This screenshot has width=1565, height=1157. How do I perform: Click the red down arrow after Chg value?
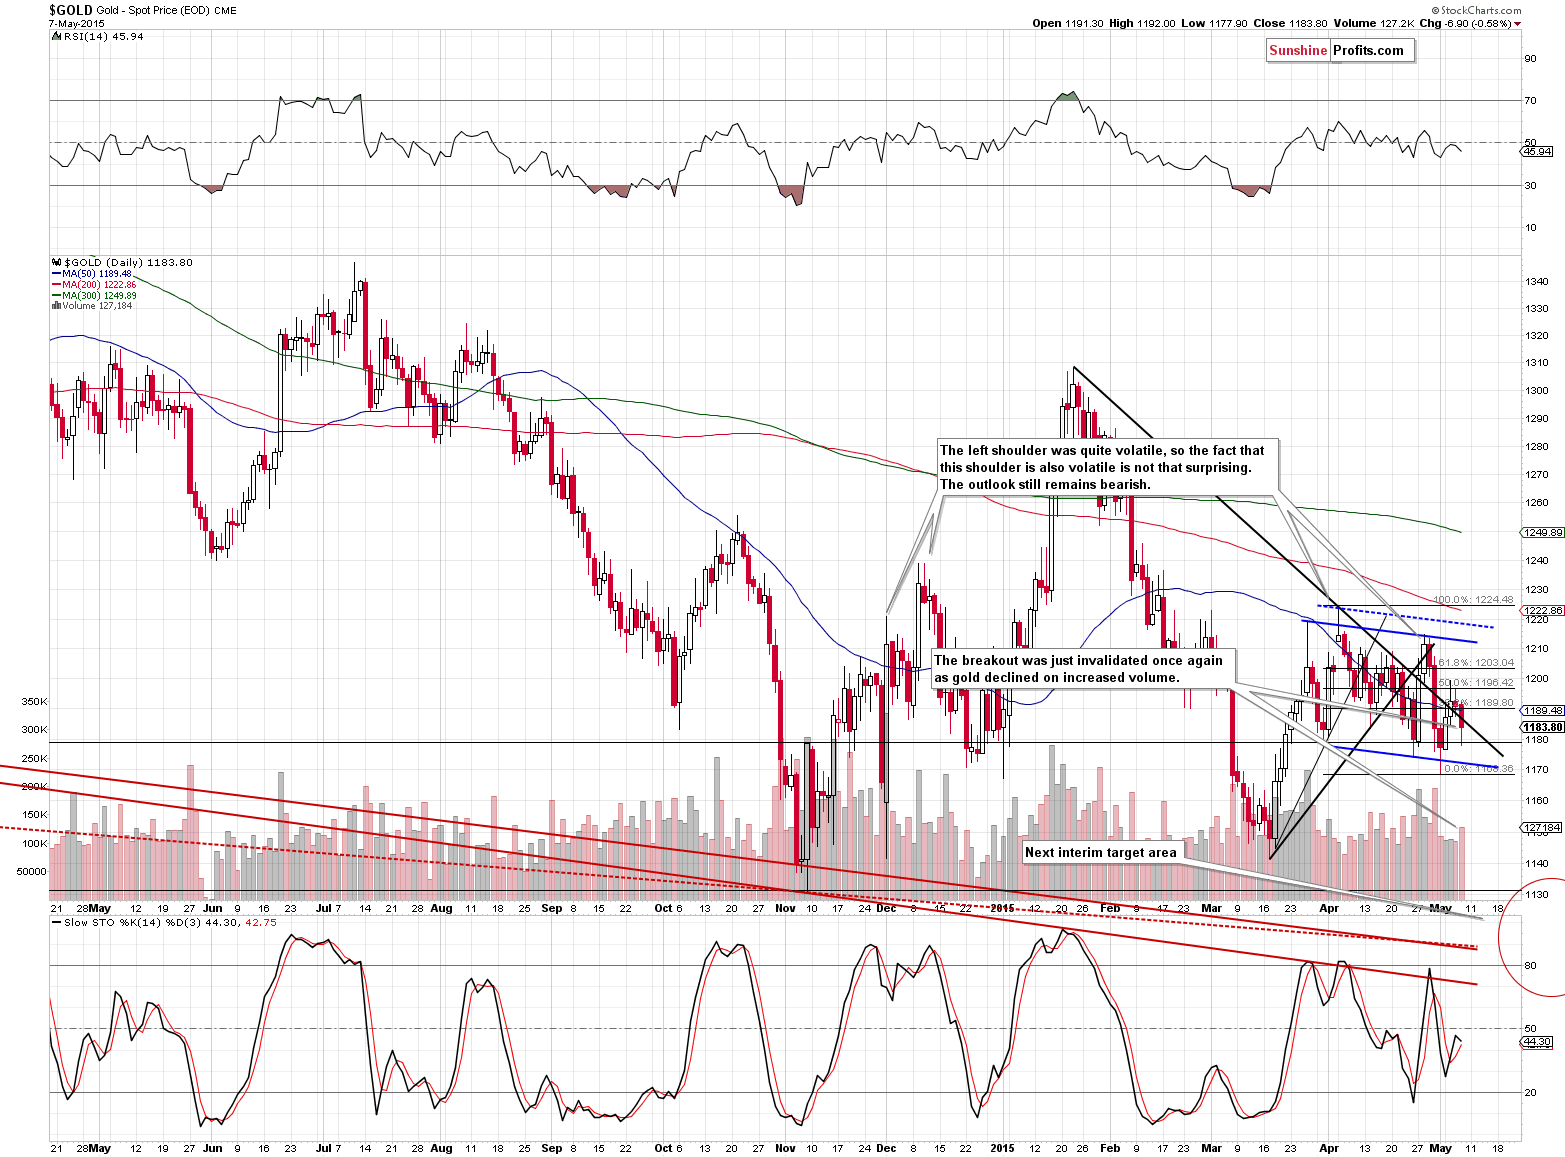(x=1518, y=23)
